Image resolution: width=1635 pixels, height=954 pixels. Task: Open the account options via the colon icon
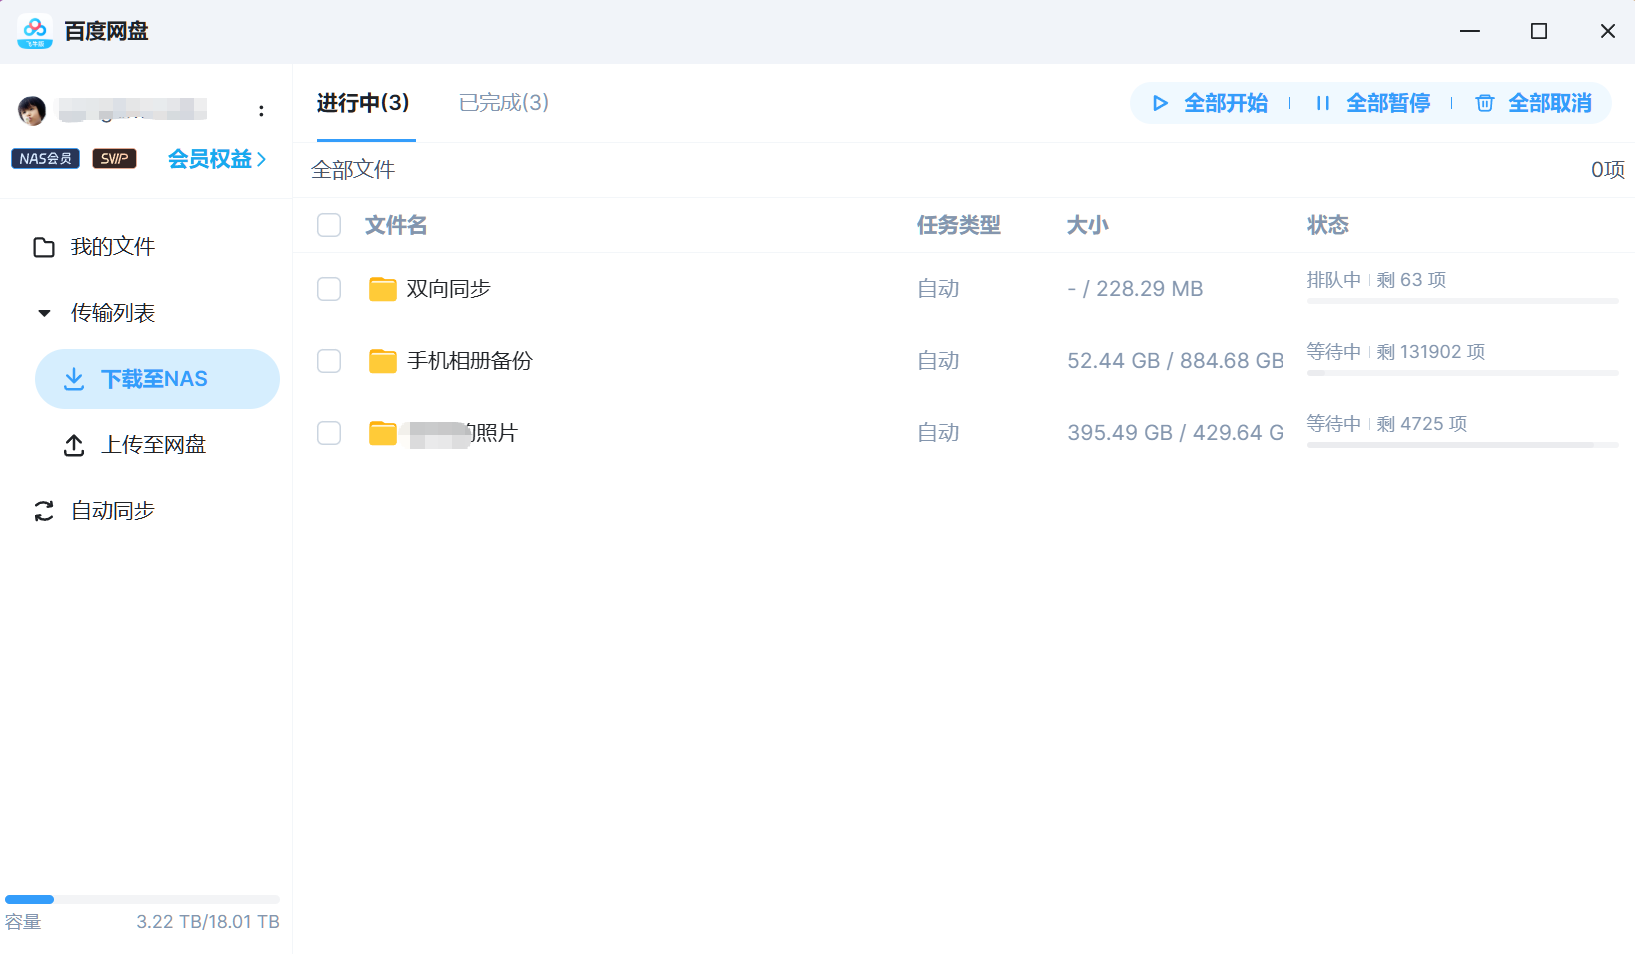(x=260, y=110)
